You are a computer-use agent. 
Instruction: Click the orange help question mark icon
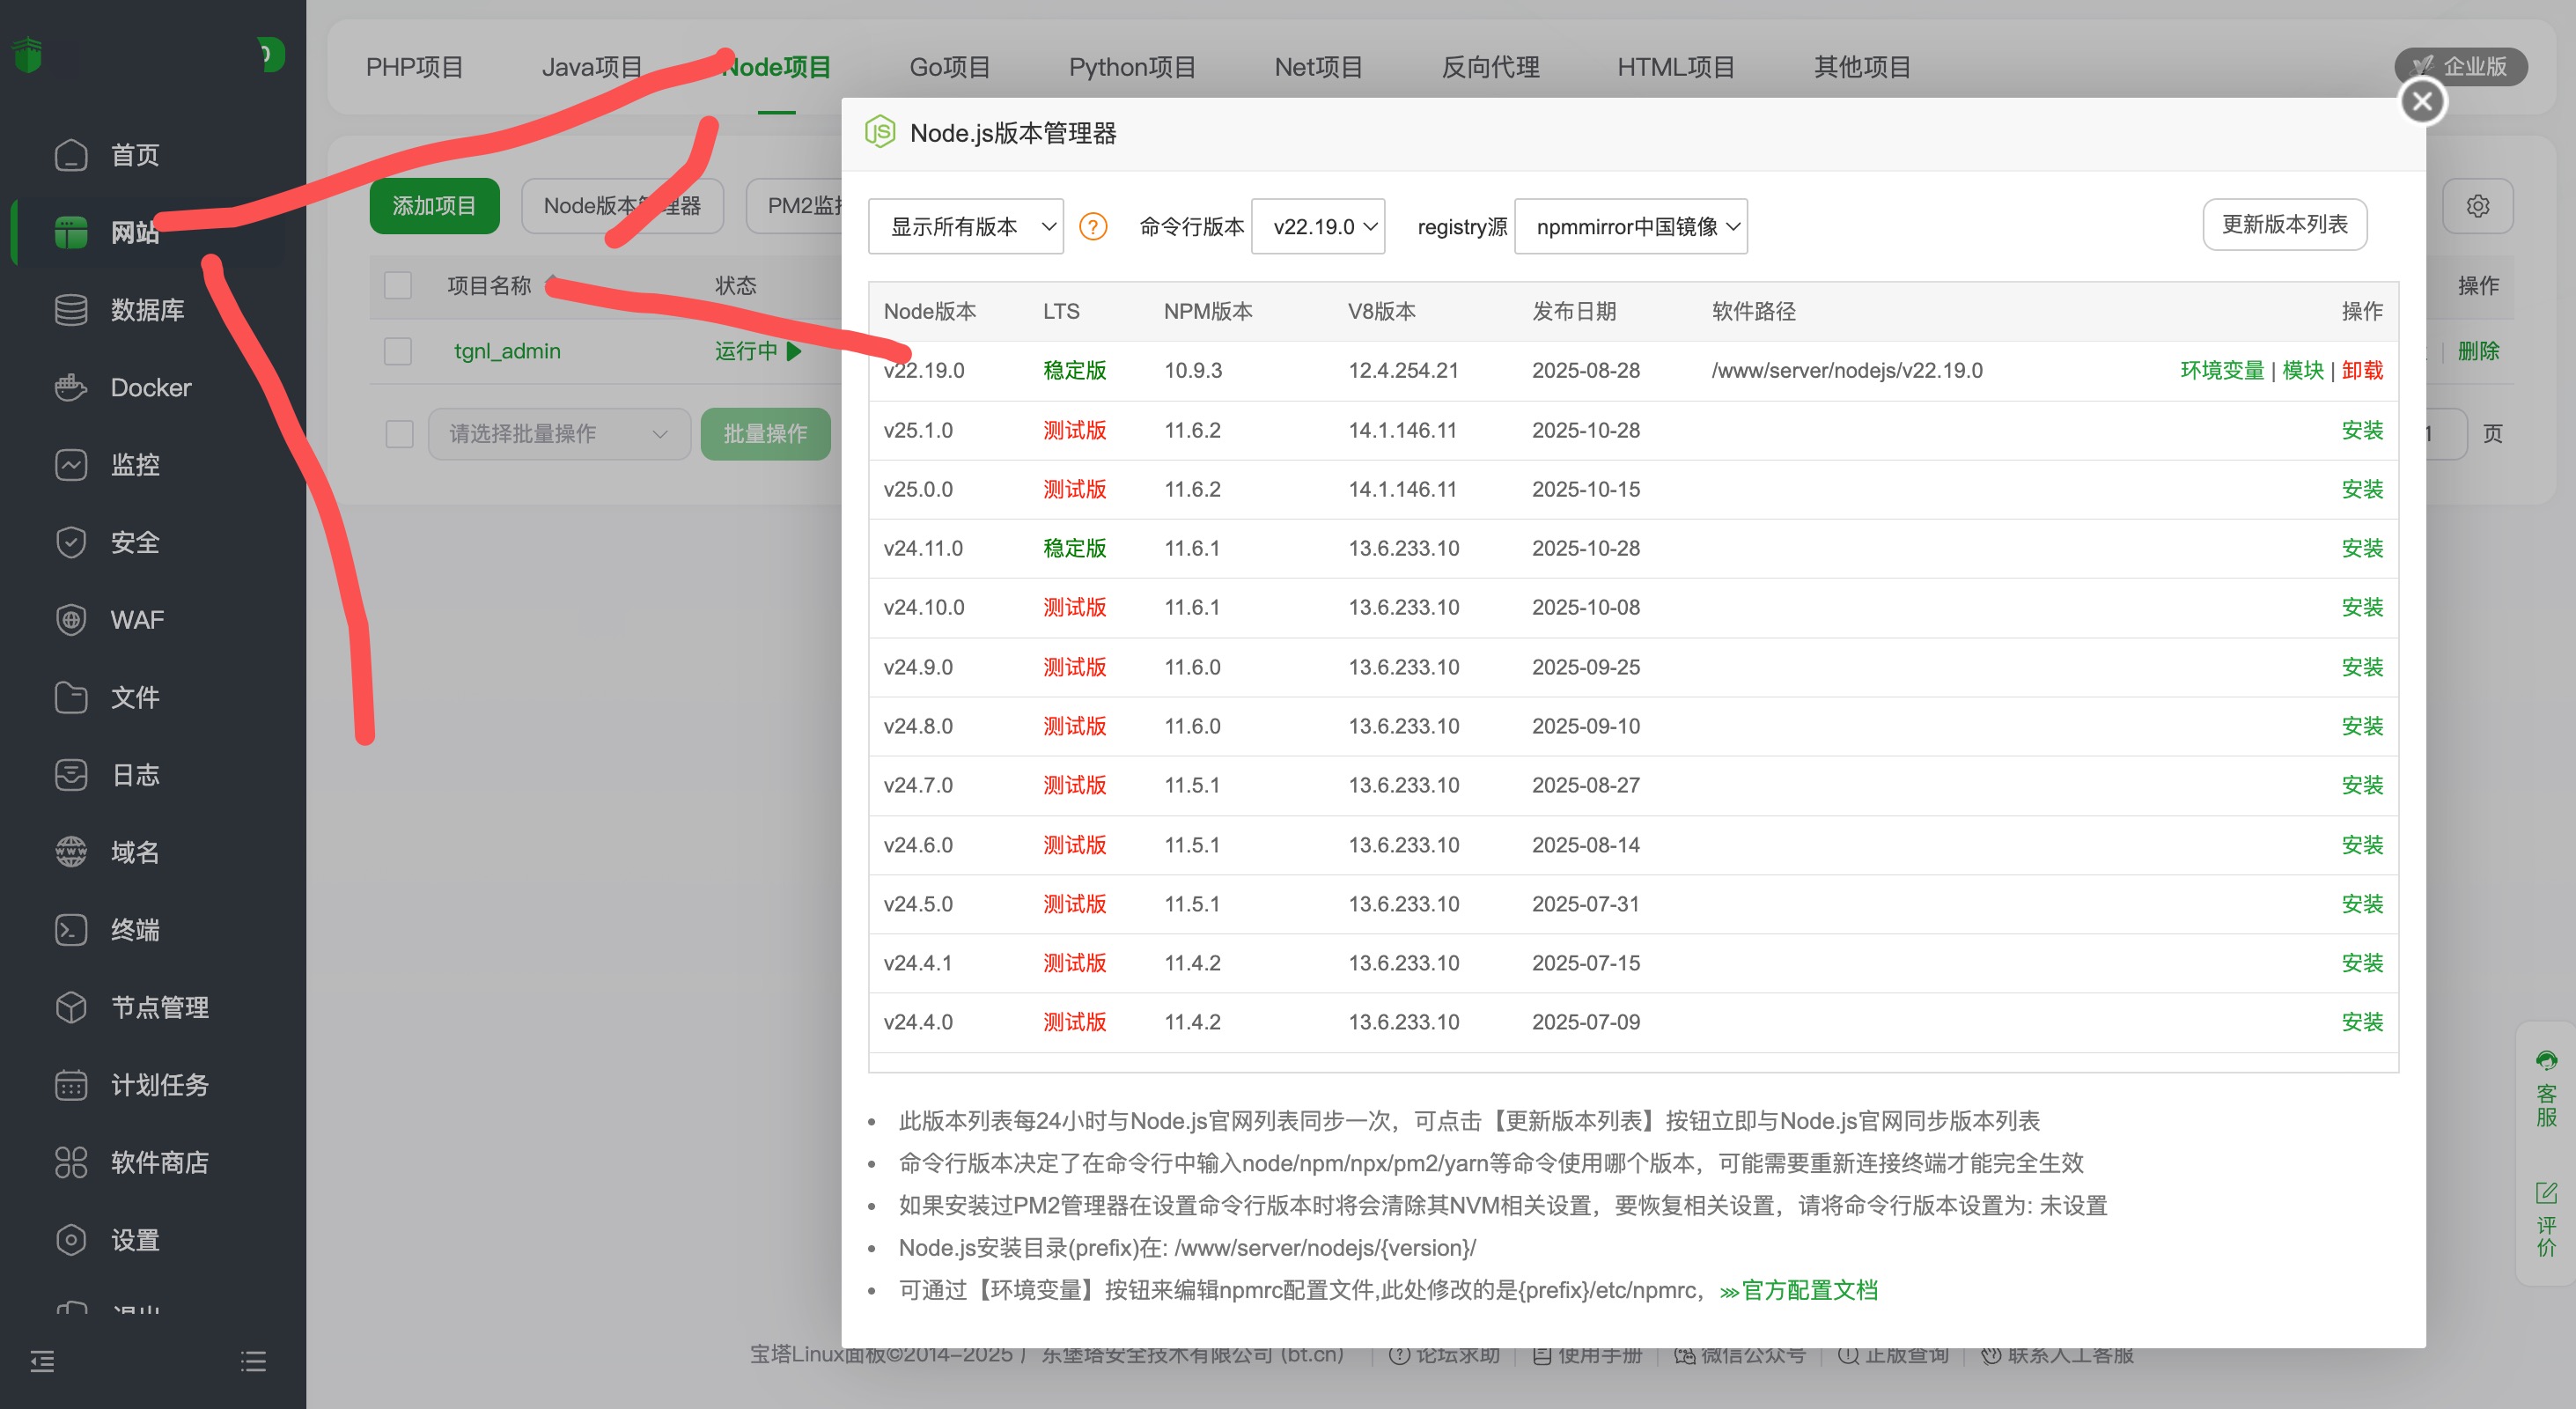1093,227
